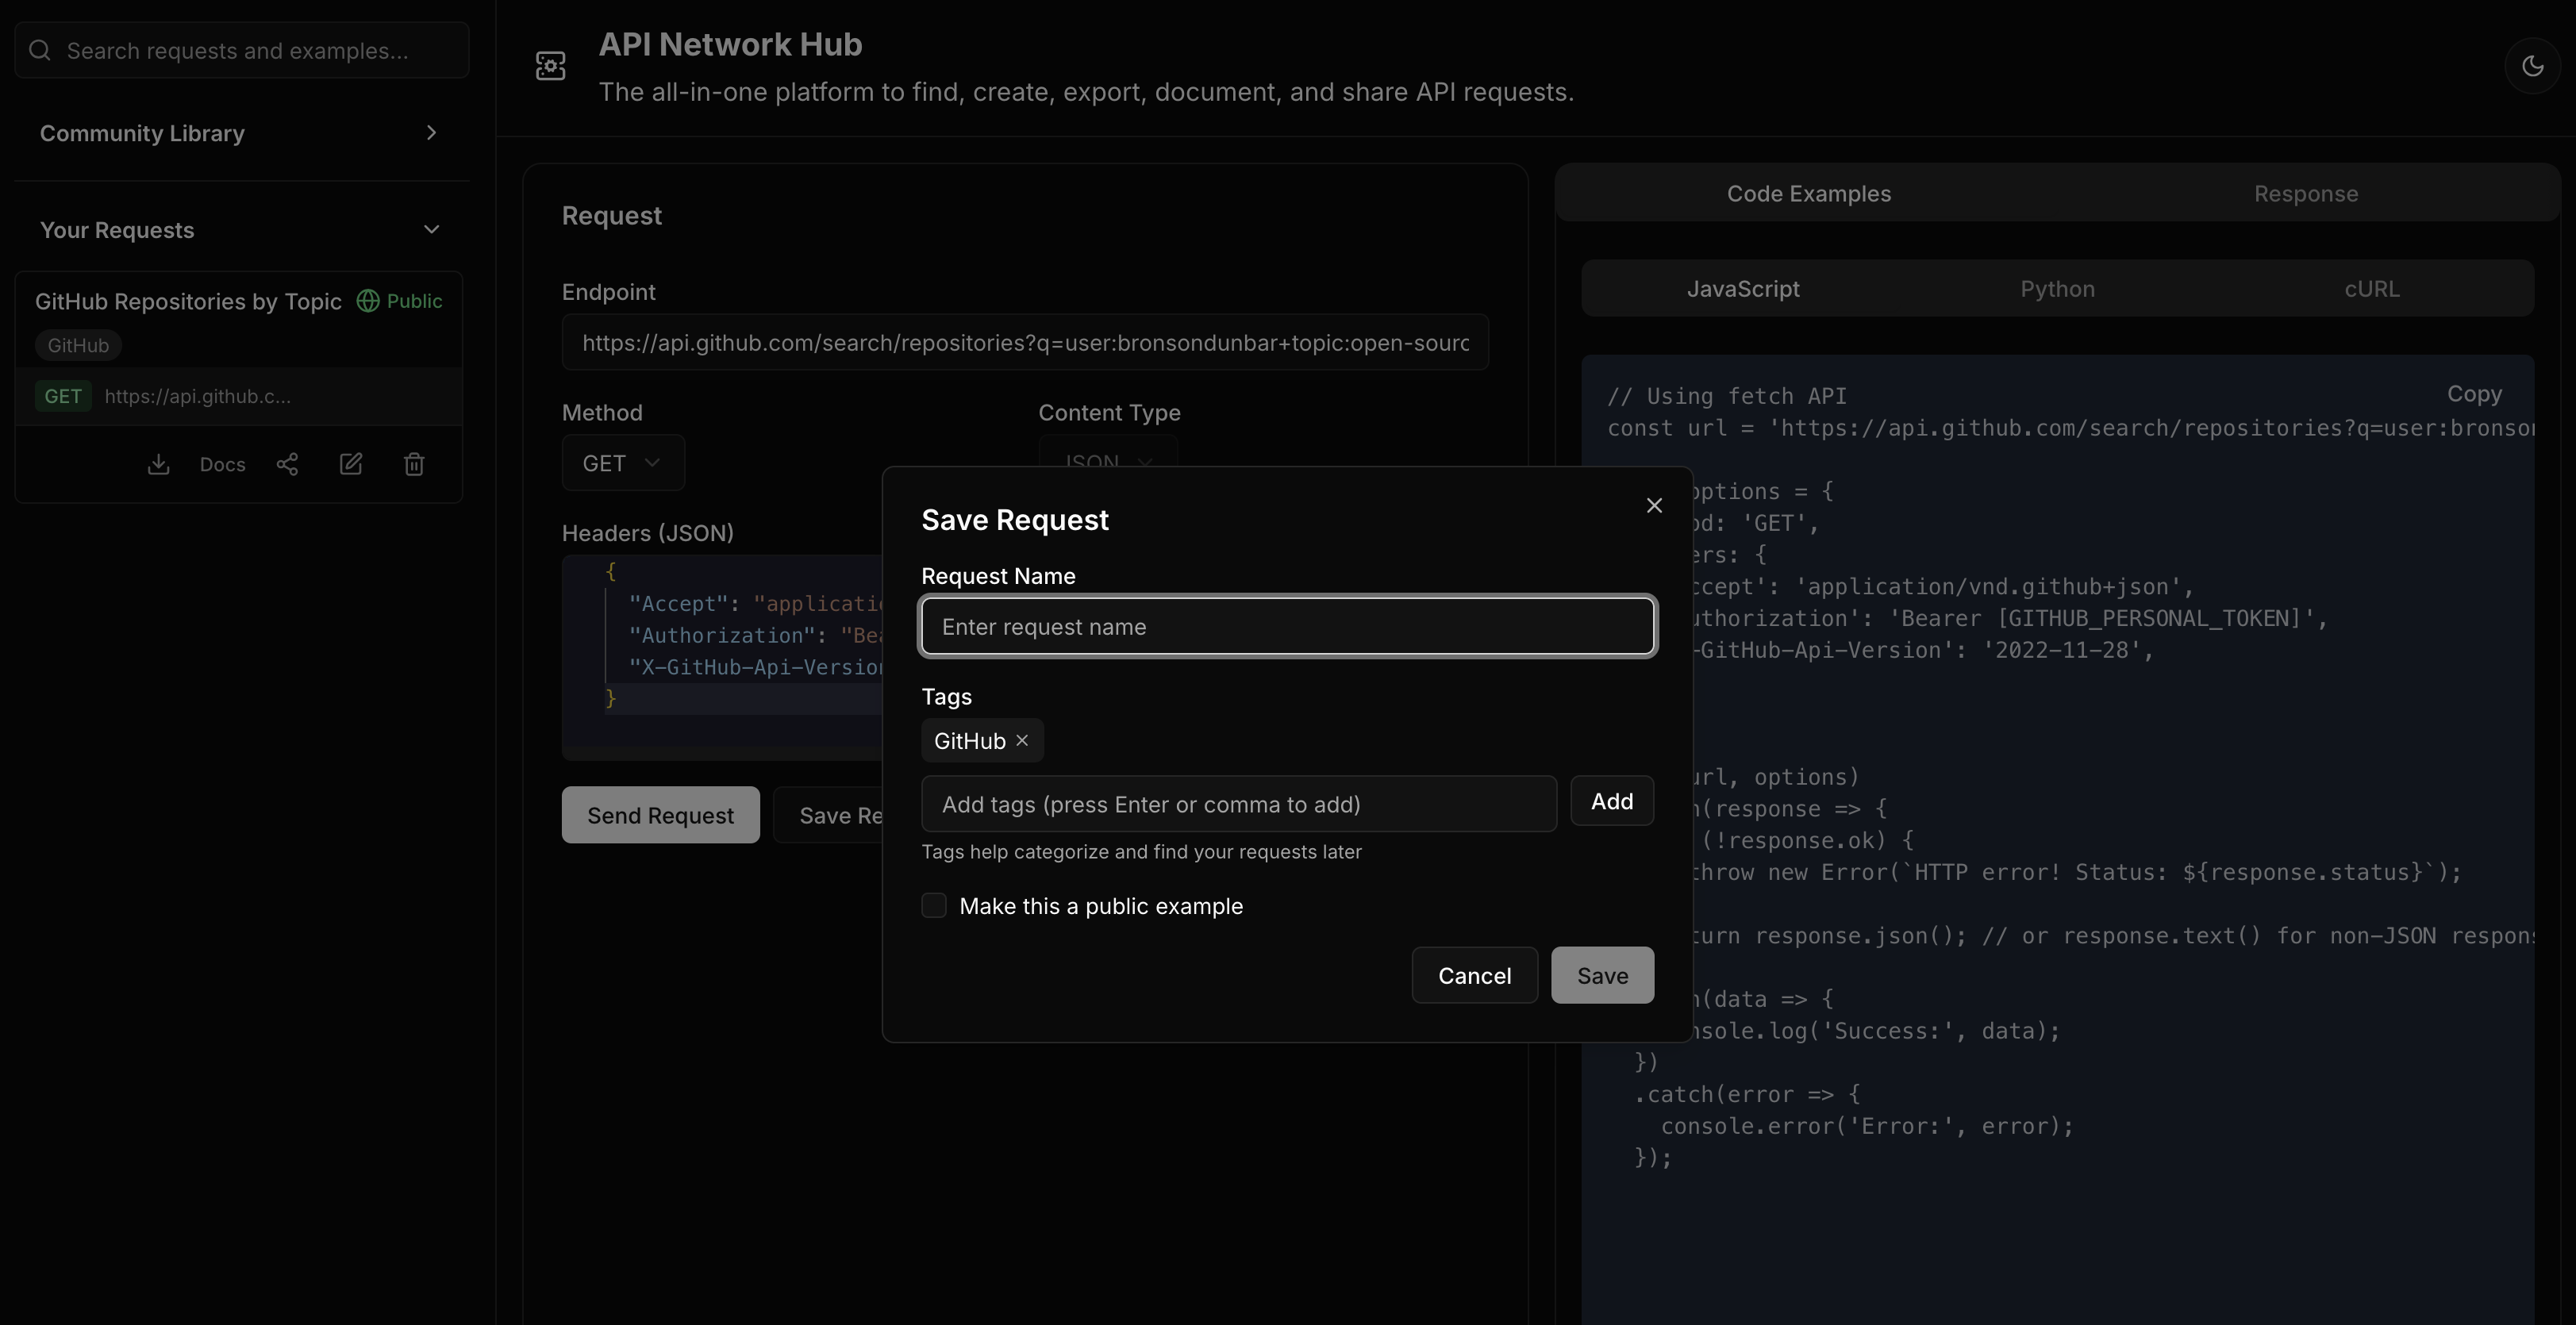Delete the GitHub Repositories request

(414, 464)
